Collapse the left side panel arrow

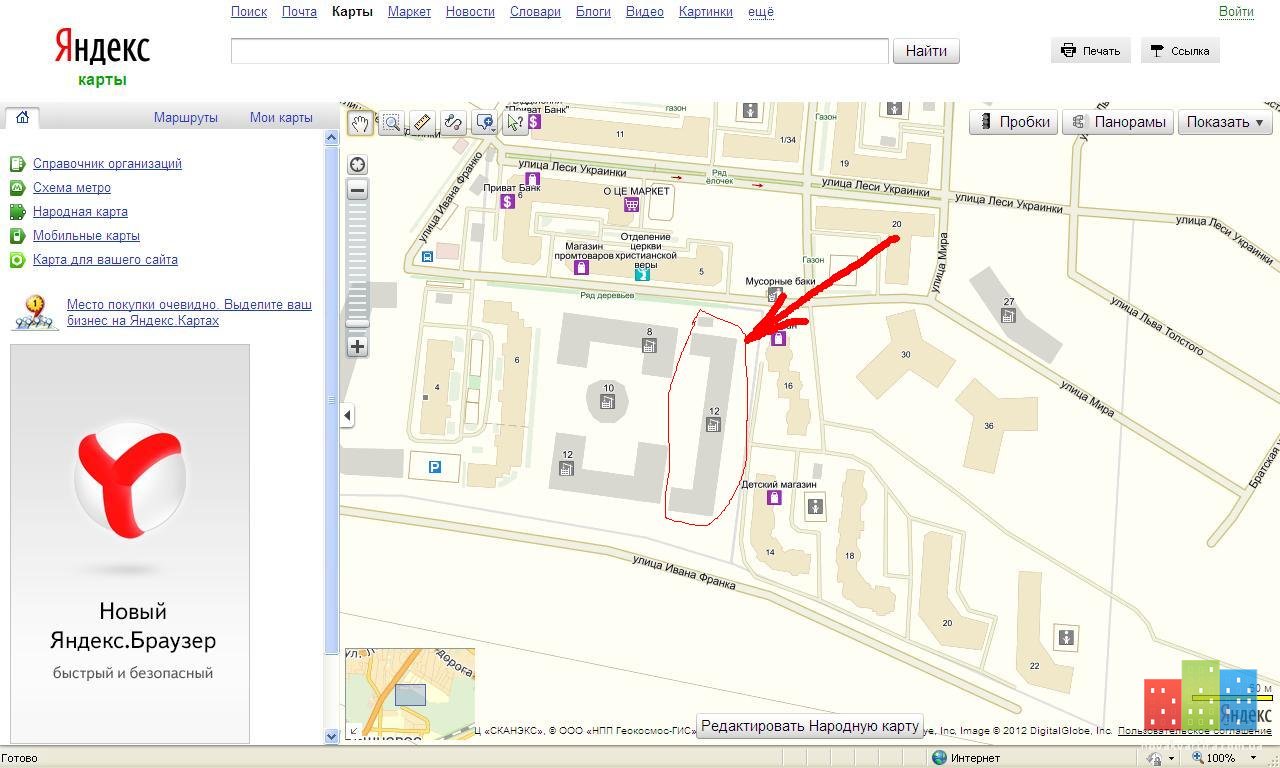[347, 414]
